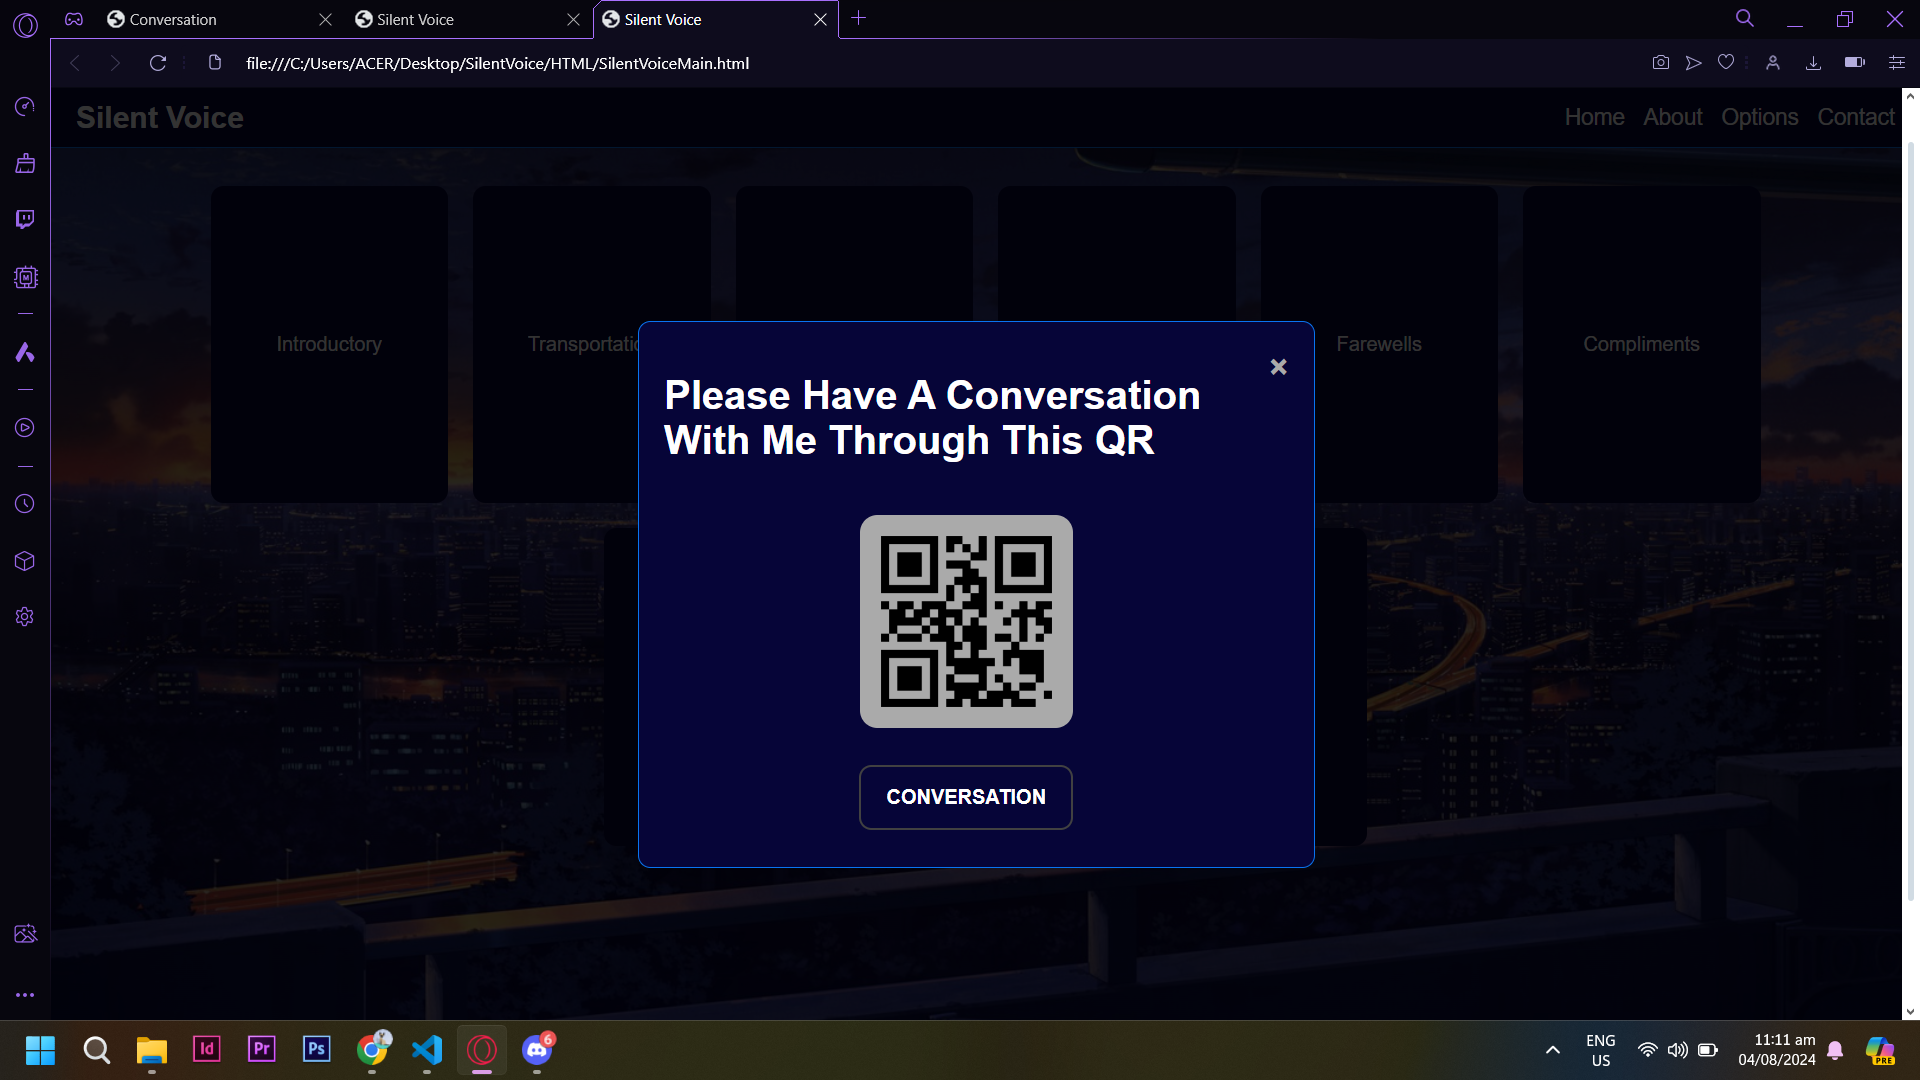Open Easy Setup sliders icon
Screen dimensions: 1920x1080
[1896, 63]
